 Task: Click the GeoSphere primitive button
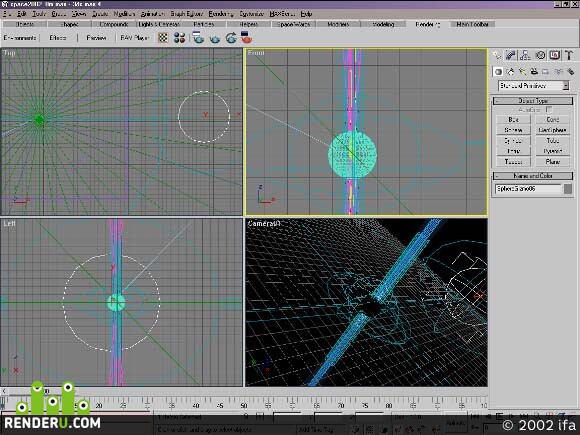pyautogui.click(x=553, y=130)
